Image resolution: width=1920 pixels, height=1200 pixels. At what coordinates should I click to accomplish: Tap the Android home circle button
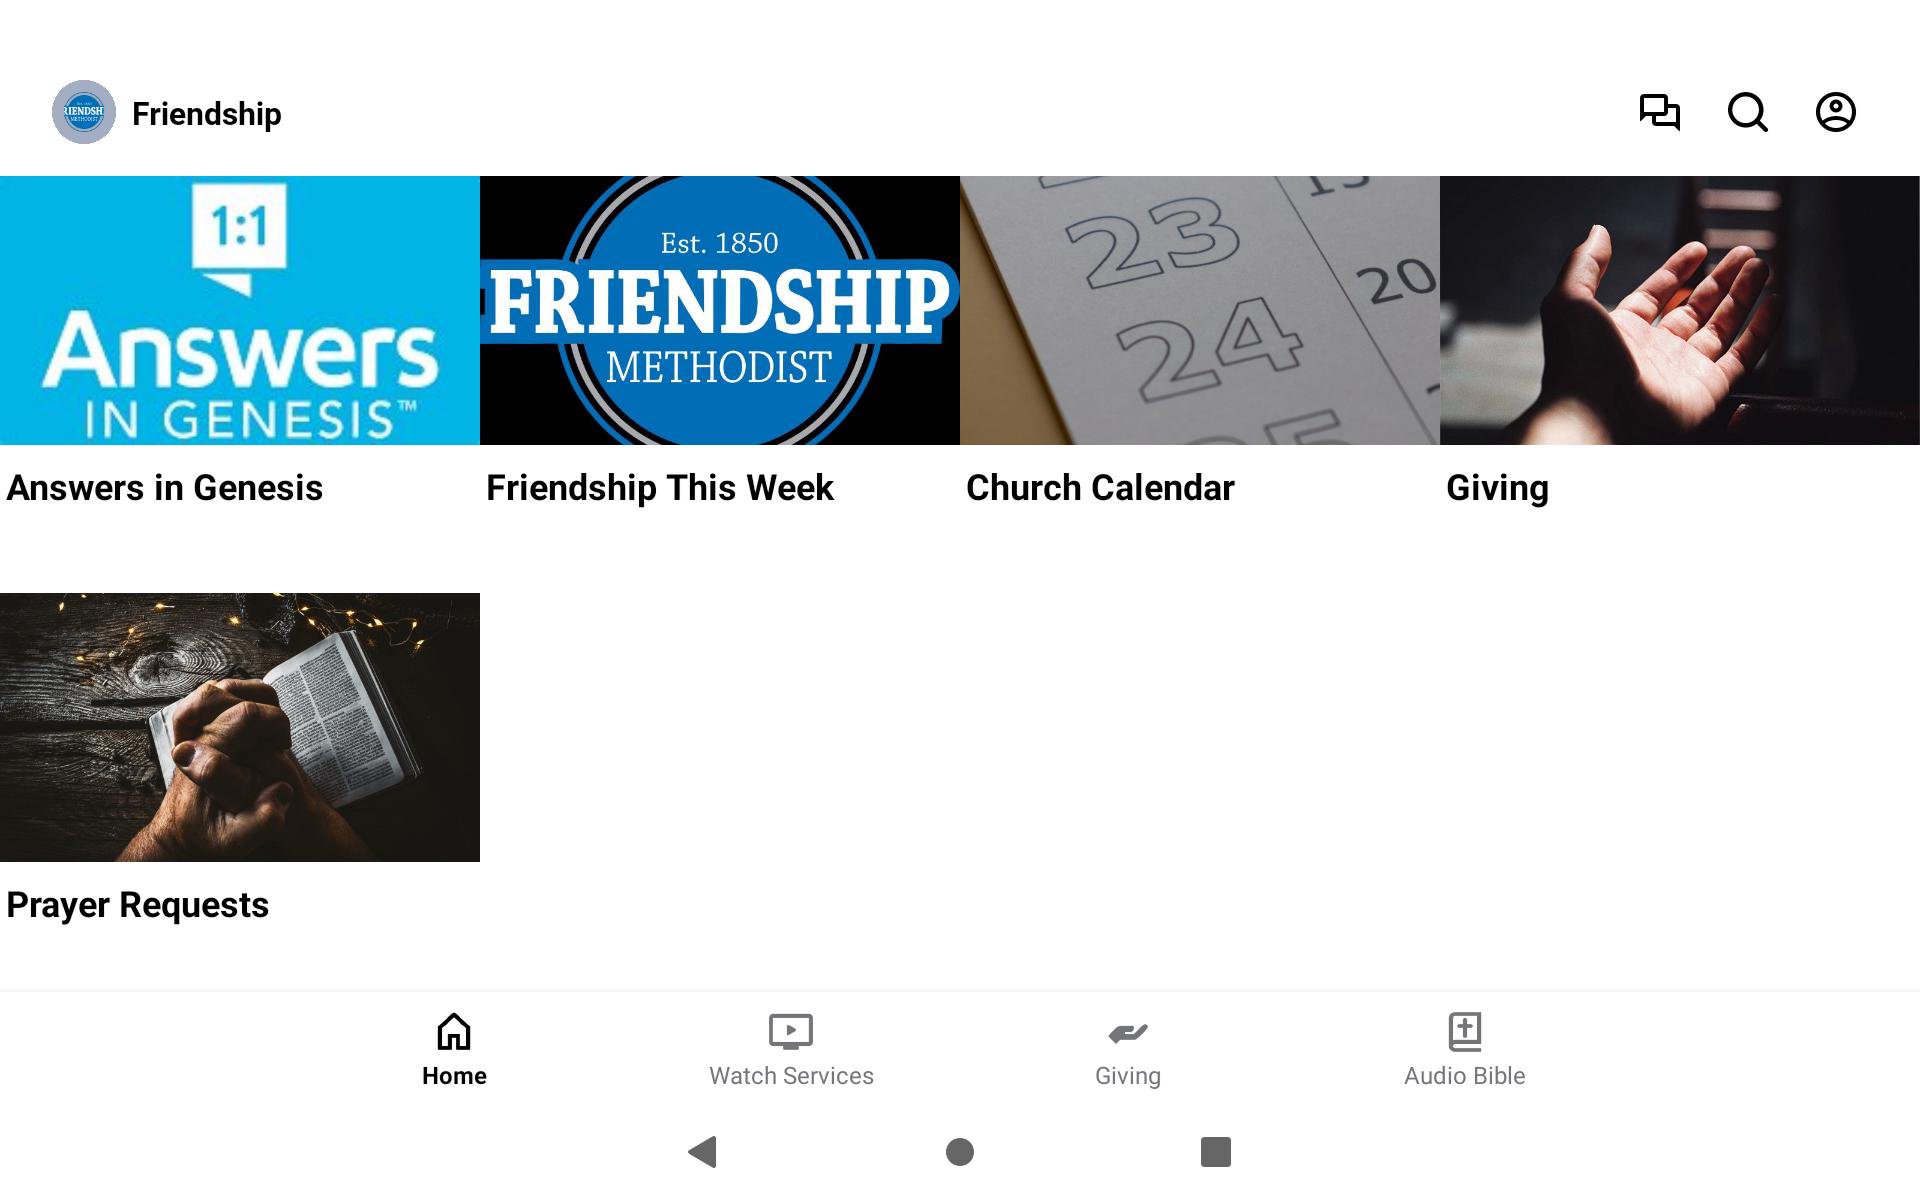coord(960,1152)
